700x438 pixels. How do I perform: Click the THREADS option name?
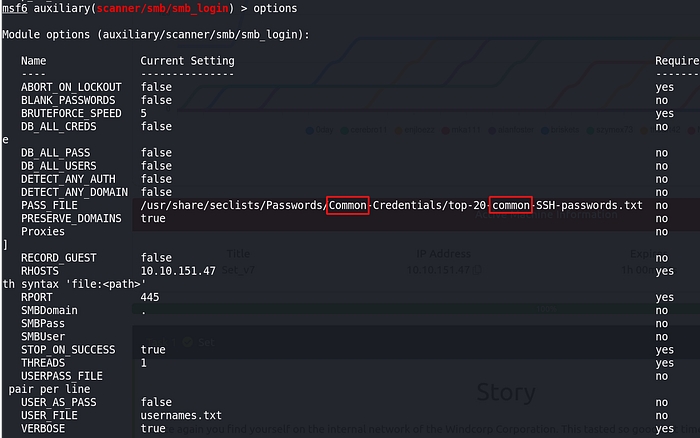point(42,362)
